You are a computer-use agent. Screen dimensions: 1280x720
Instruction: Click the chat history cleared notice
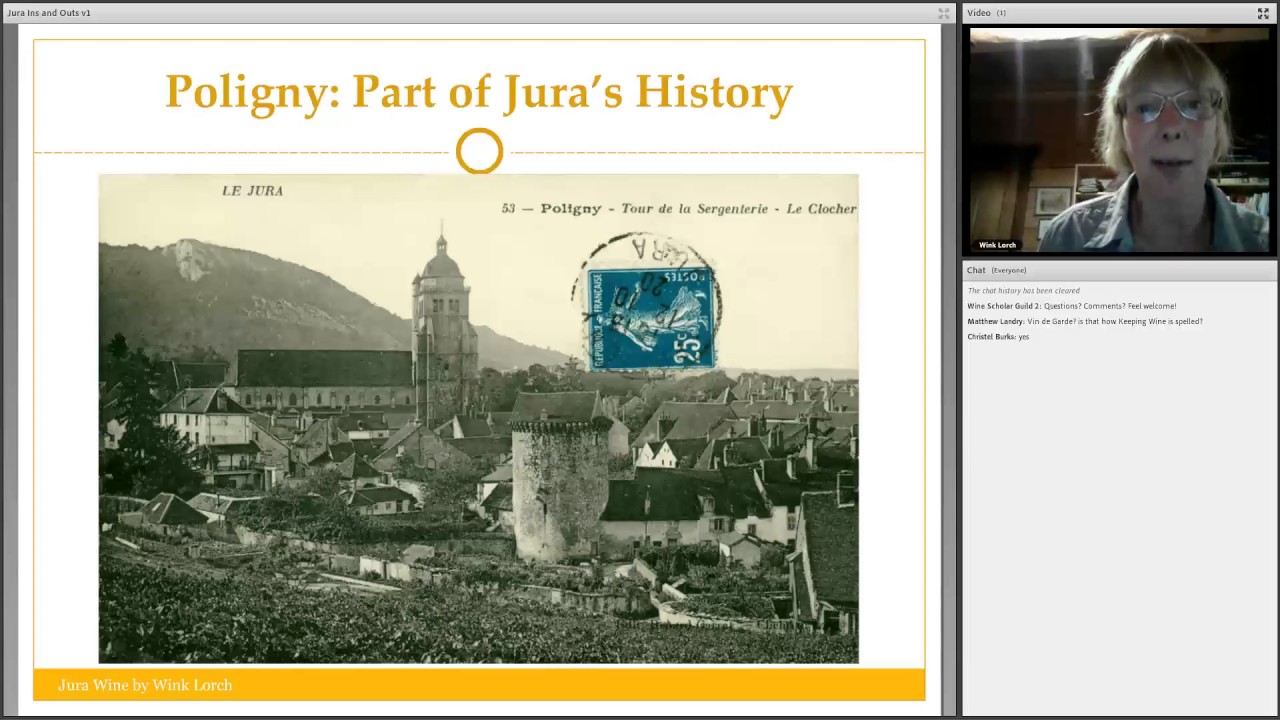(x=1023, y=291)
